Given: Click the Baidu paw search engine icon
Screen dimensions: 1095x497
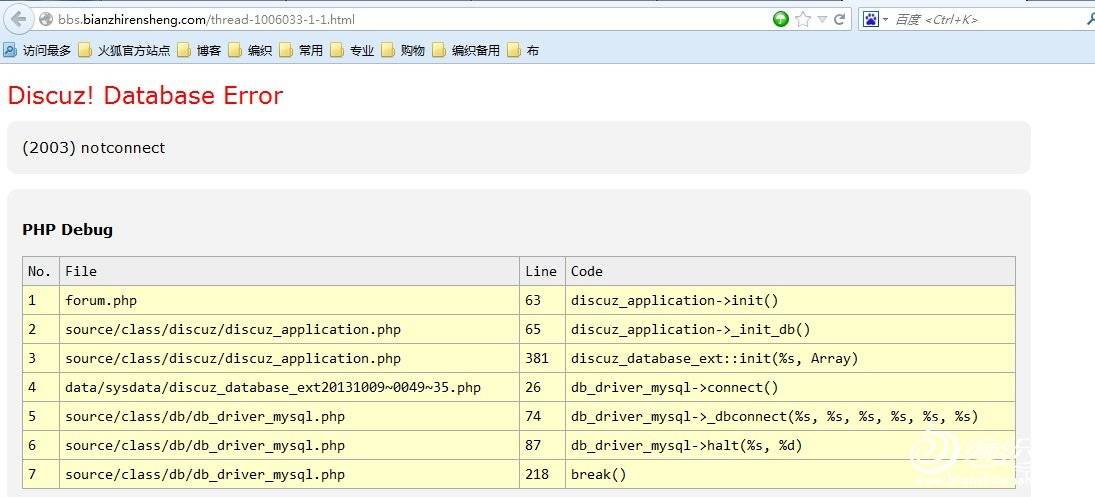Looking at the screenshot, I should point(870,20).
